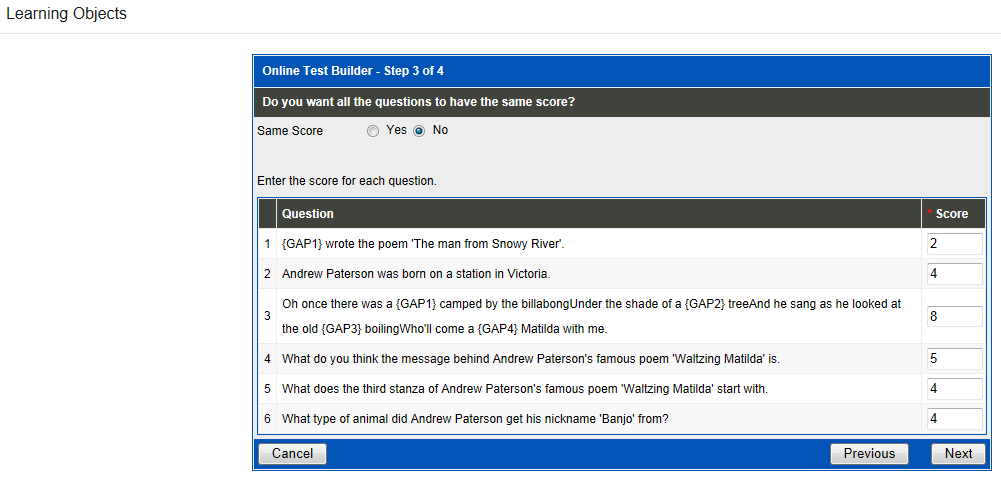
Task: Click the Learning Objects page heading
Action: (67, 15)
